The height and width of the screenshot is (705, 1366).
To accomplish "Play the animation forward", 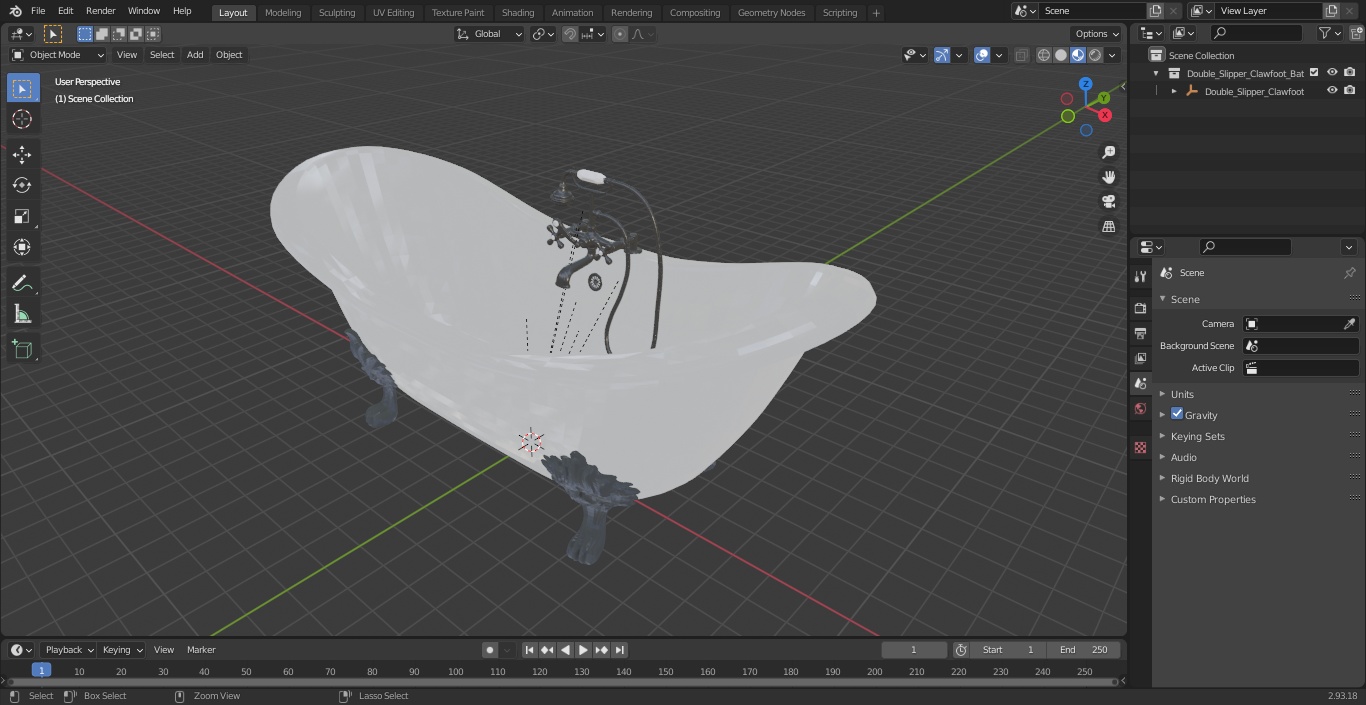I will click(x=584, y=650).
